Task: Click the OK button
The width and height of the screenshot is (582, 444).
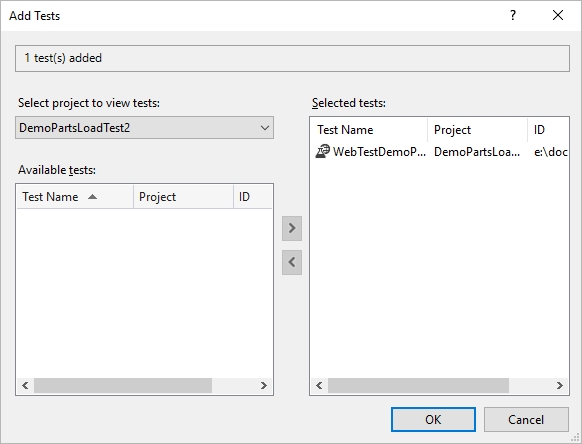Action: coord(433,419)
